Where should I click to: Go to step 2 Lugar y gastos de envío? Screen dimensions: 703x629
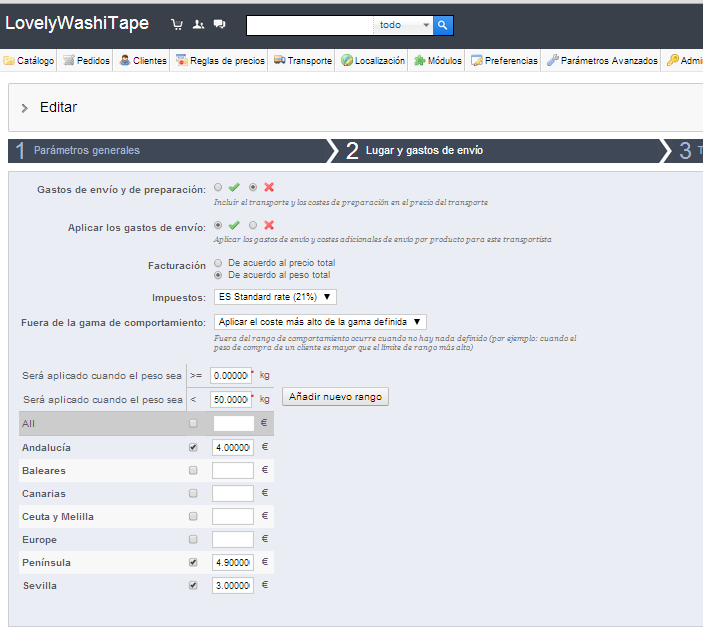(x=500, y=151)
